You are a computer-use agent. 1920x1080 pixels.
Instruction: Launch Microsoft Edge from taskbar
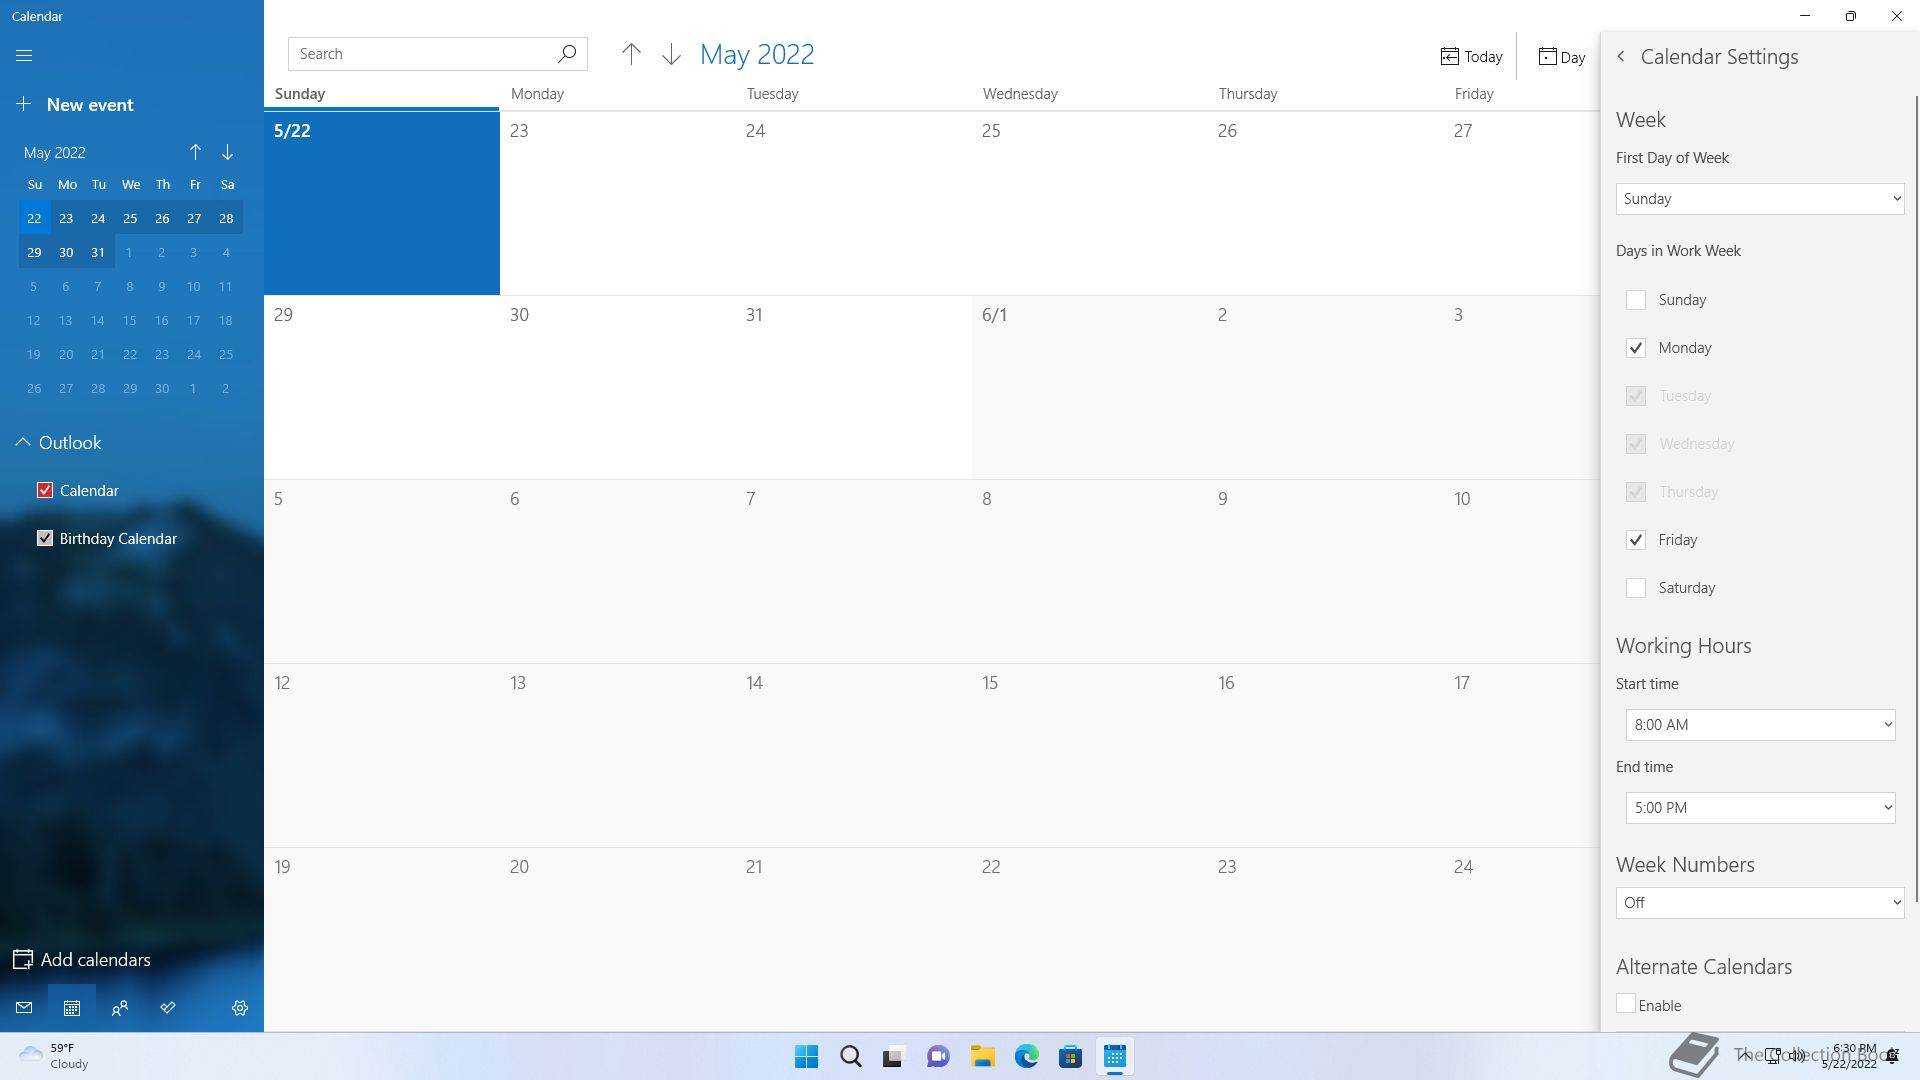1026,1057
